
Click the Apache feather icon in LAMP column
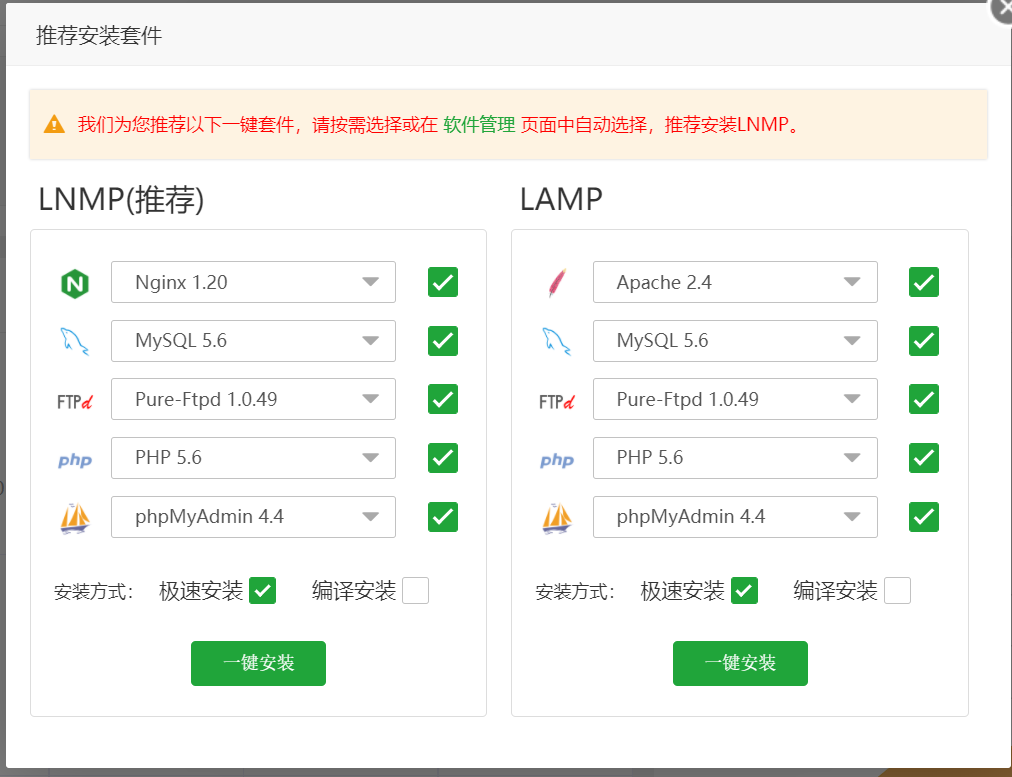(557, 281)
